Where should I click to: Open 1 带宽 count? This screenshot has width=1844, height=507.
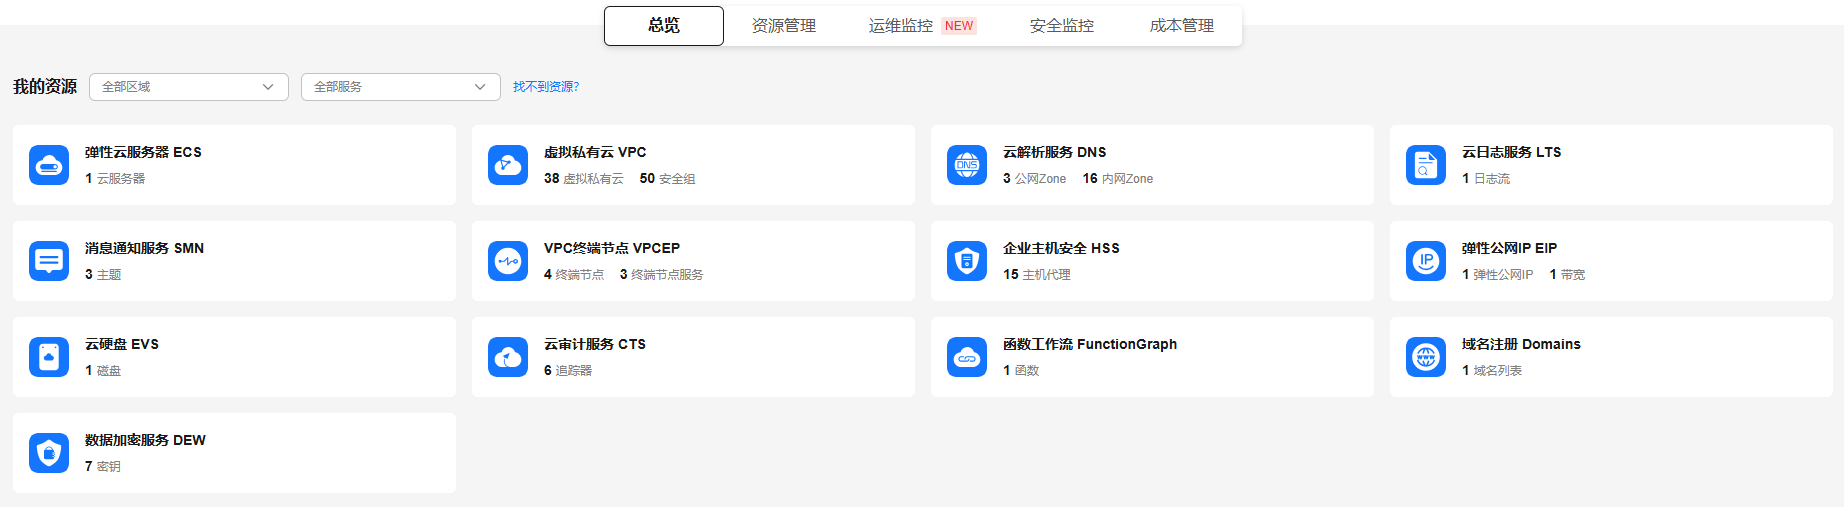coord(1568,275)
